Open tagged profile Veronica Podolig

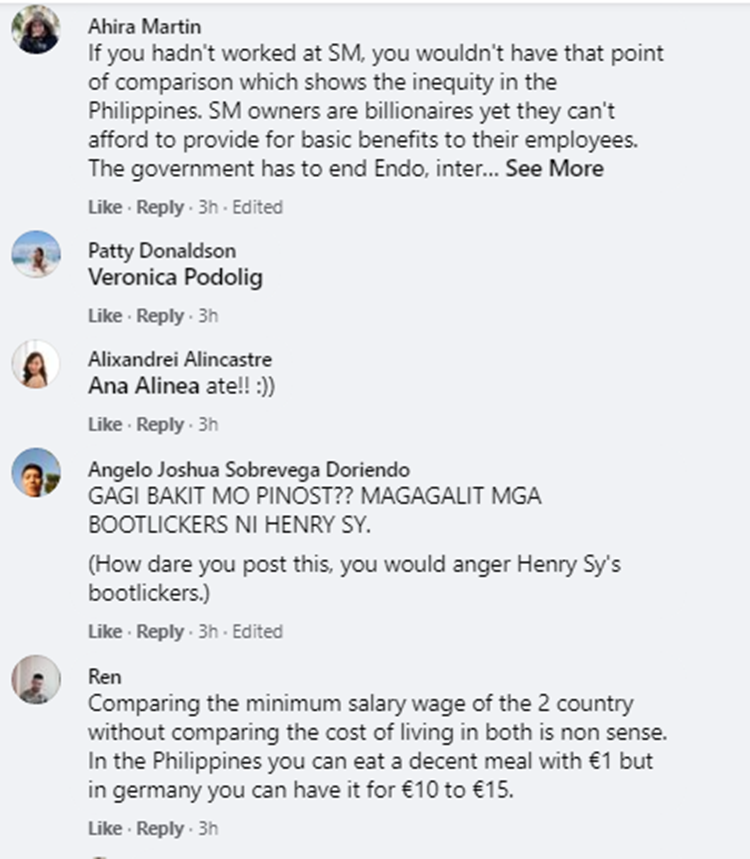pos(175,277)
